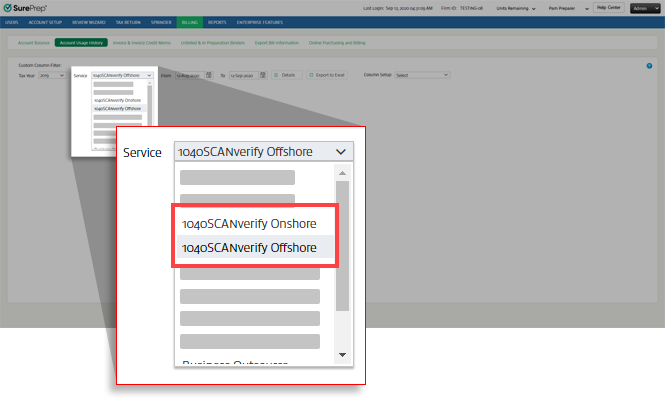This screenshot has height=402, width=665.
Task: Open the REVIEW WIZARD menu
Action: coord(89,22)
